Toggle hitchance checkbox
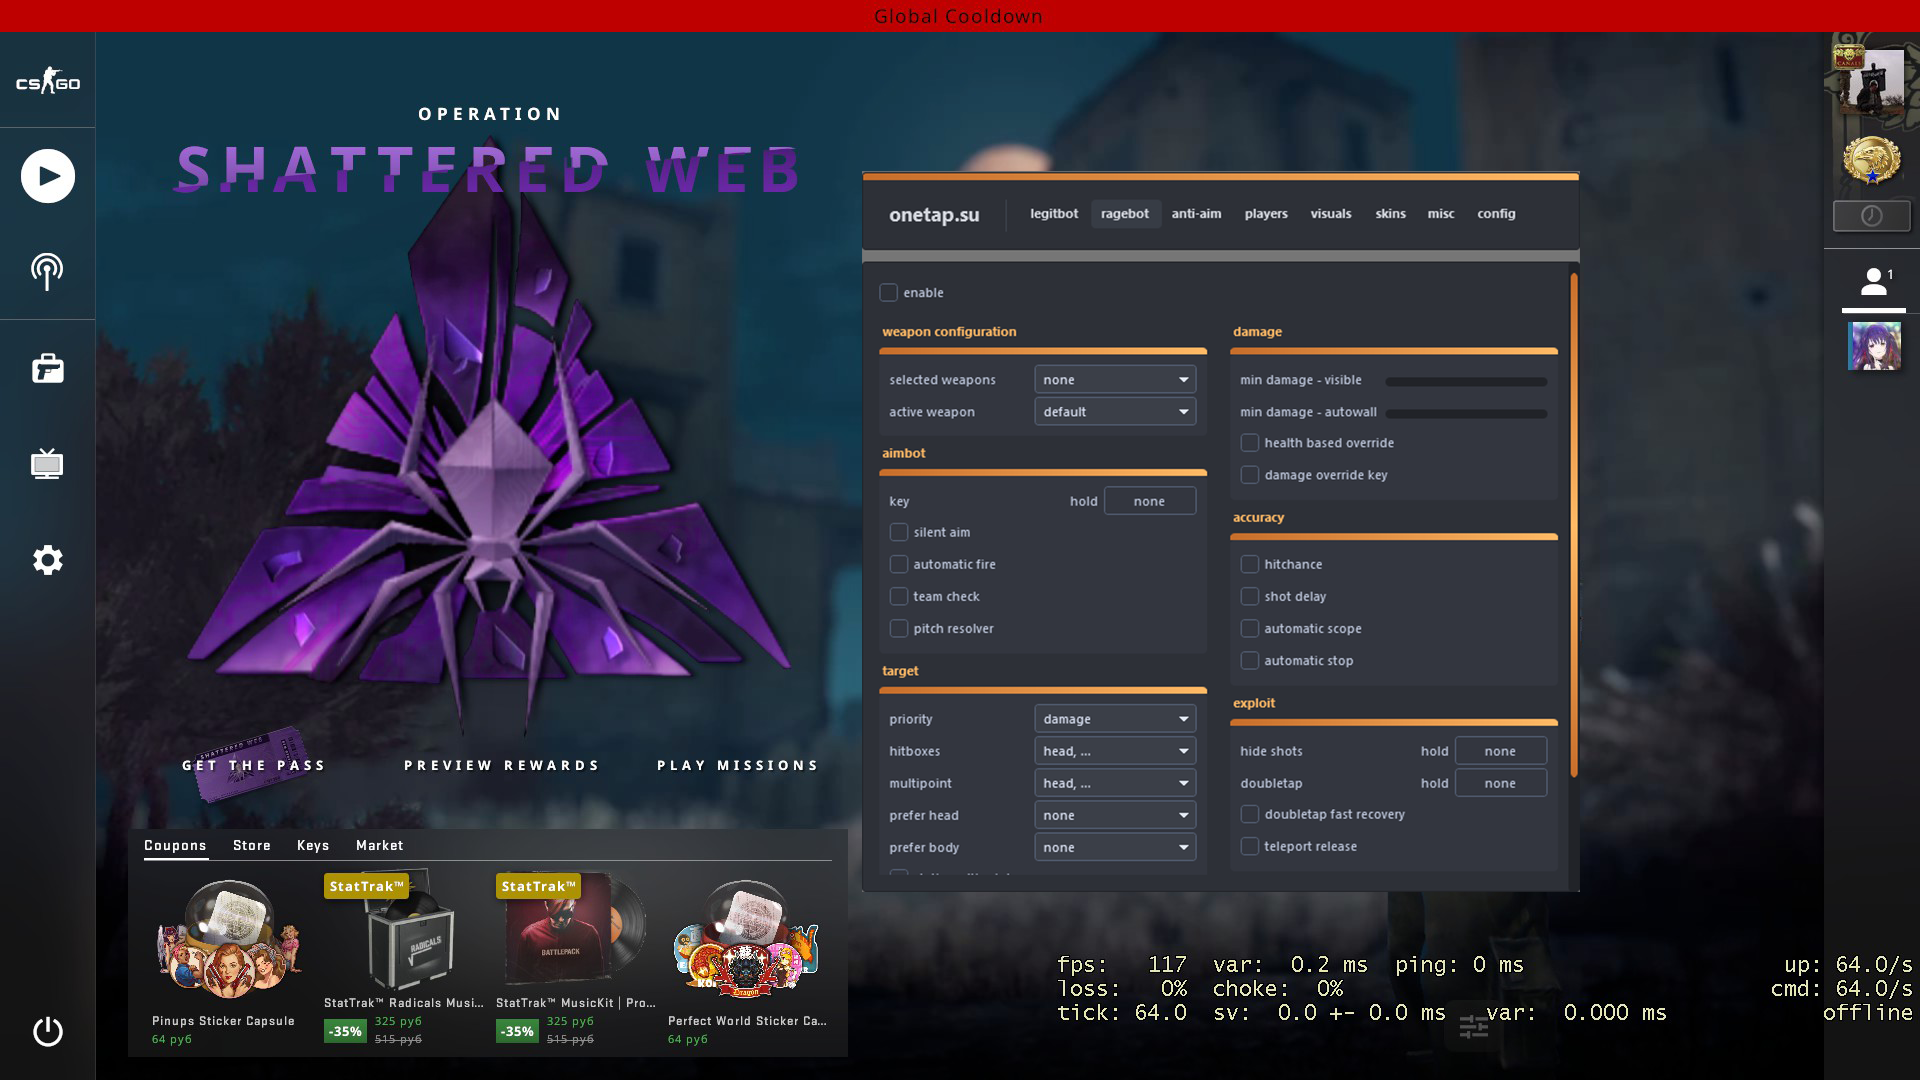This screenshot has width=1920, height=1080. (x=1249, y=565)
